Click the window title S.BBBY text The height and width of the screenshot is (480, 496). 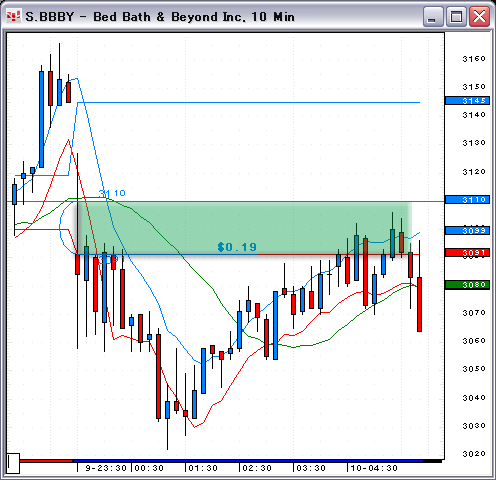(50, 17)
